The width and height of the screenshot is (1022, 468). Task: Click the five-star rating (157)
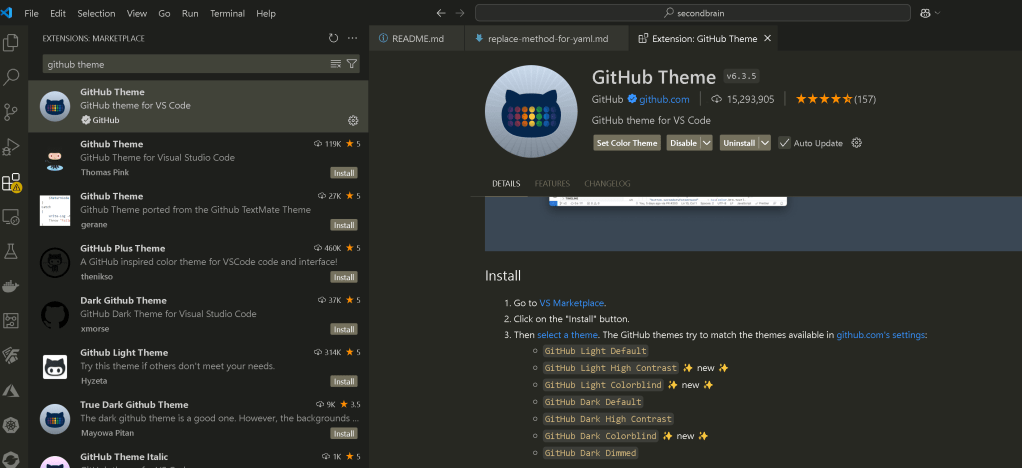836,99
